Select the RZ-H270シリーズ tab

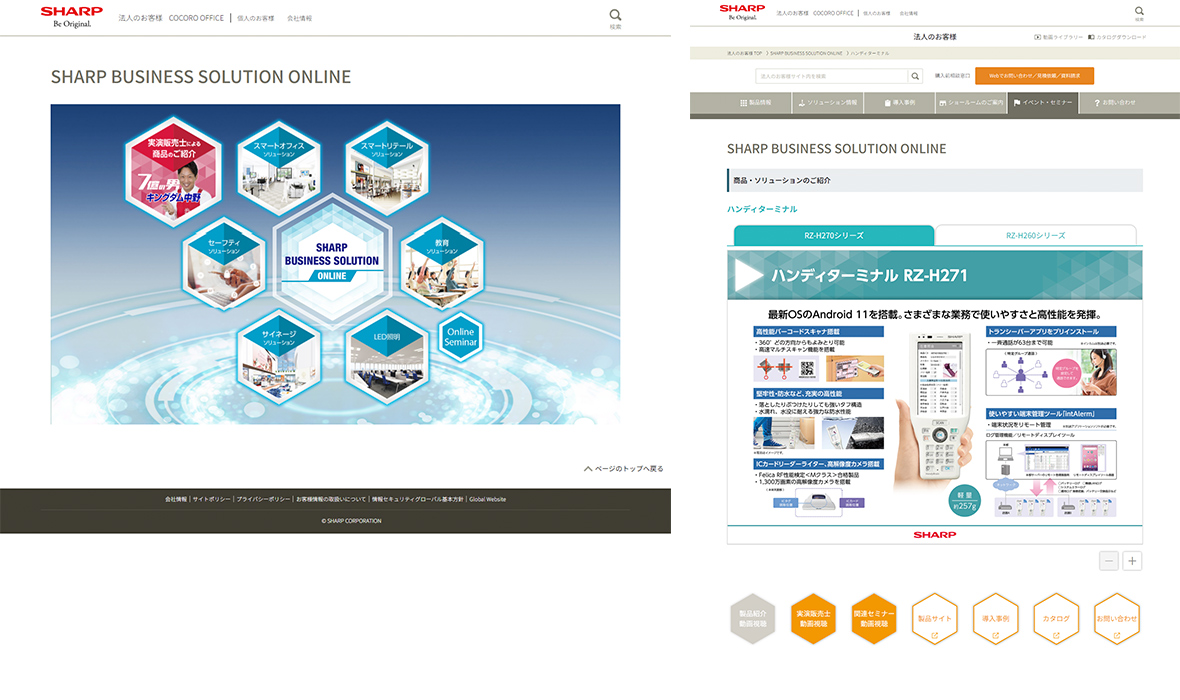coord(834,236)
